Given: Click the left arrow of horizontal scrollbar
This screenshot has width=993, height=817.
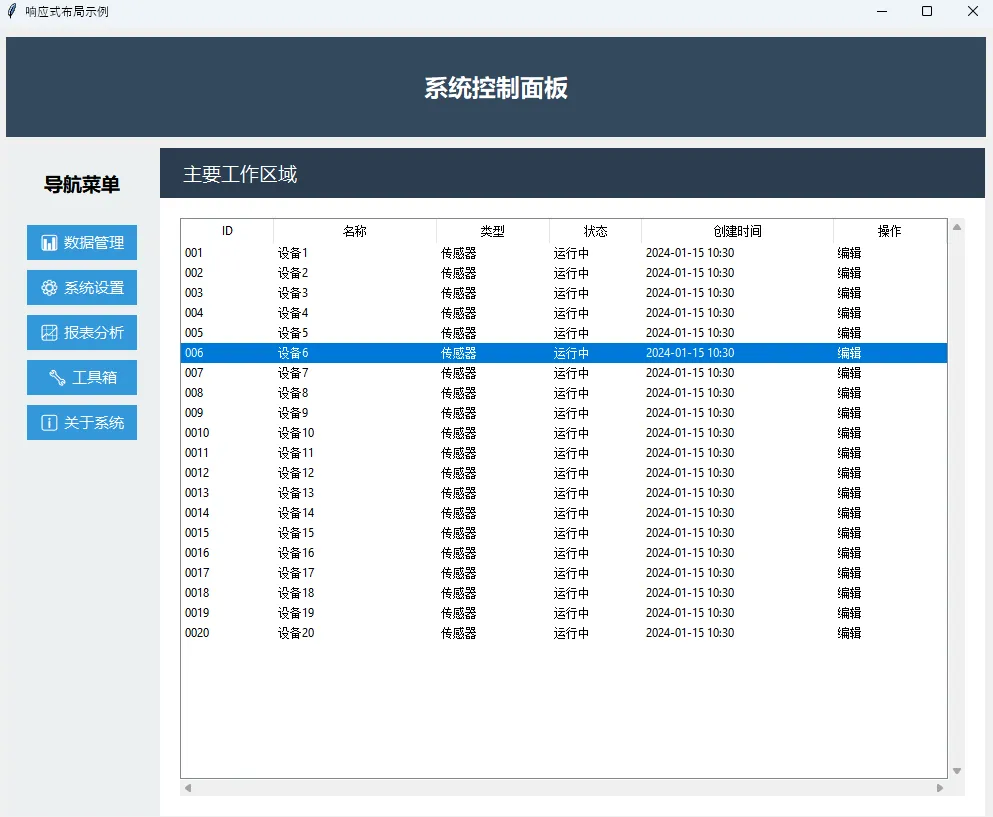Looking at the screenshot, I should (x=188, y=788).
